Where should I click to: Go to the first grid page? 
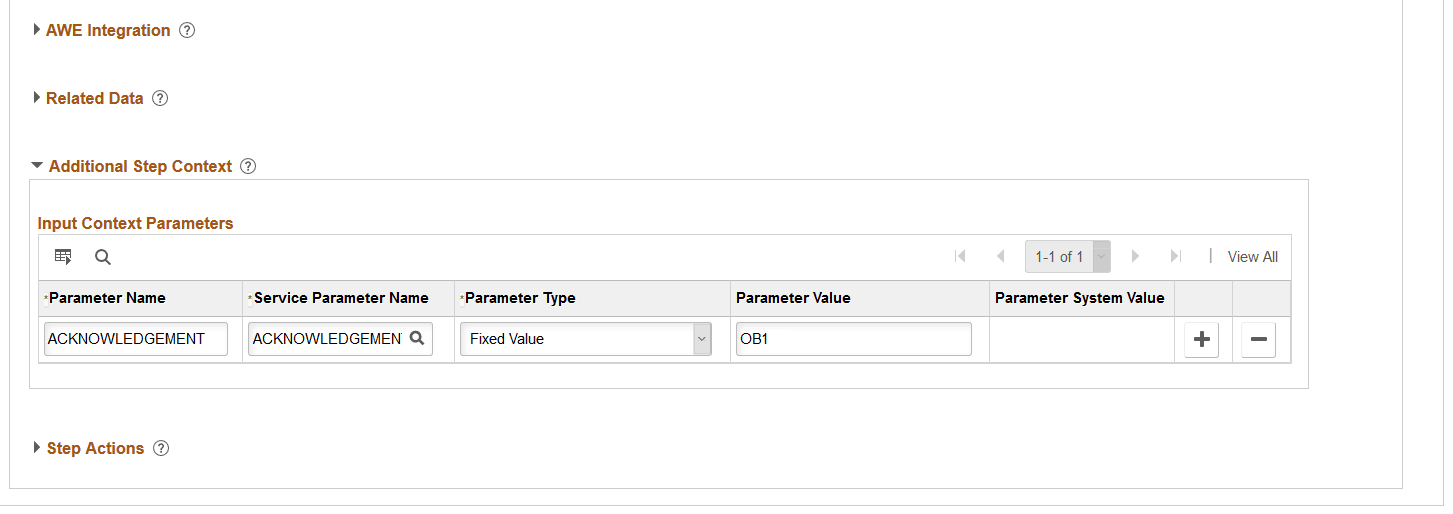point(960,256)
